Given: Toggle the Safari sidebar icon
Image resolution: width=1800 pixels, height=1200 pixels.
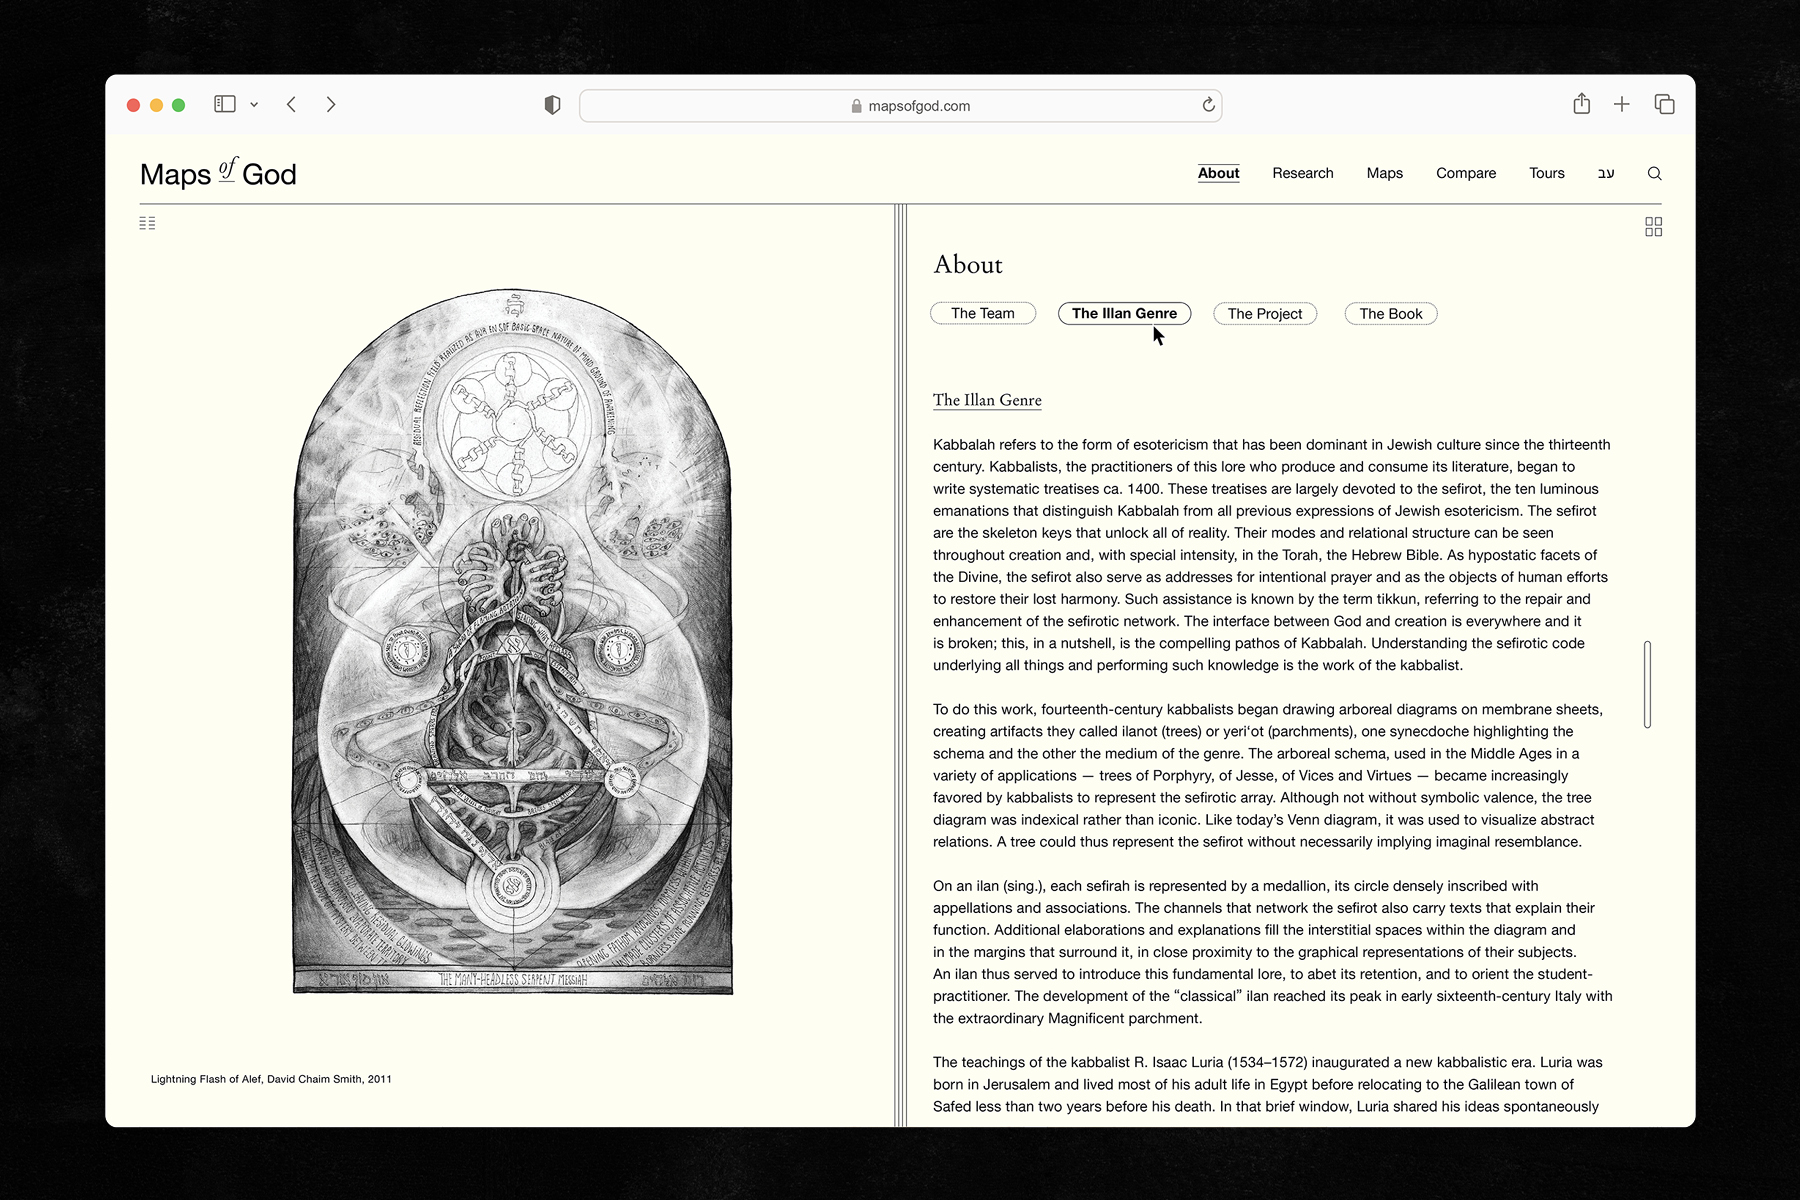Looking at the screenshot, I should [x=225, y=104].
